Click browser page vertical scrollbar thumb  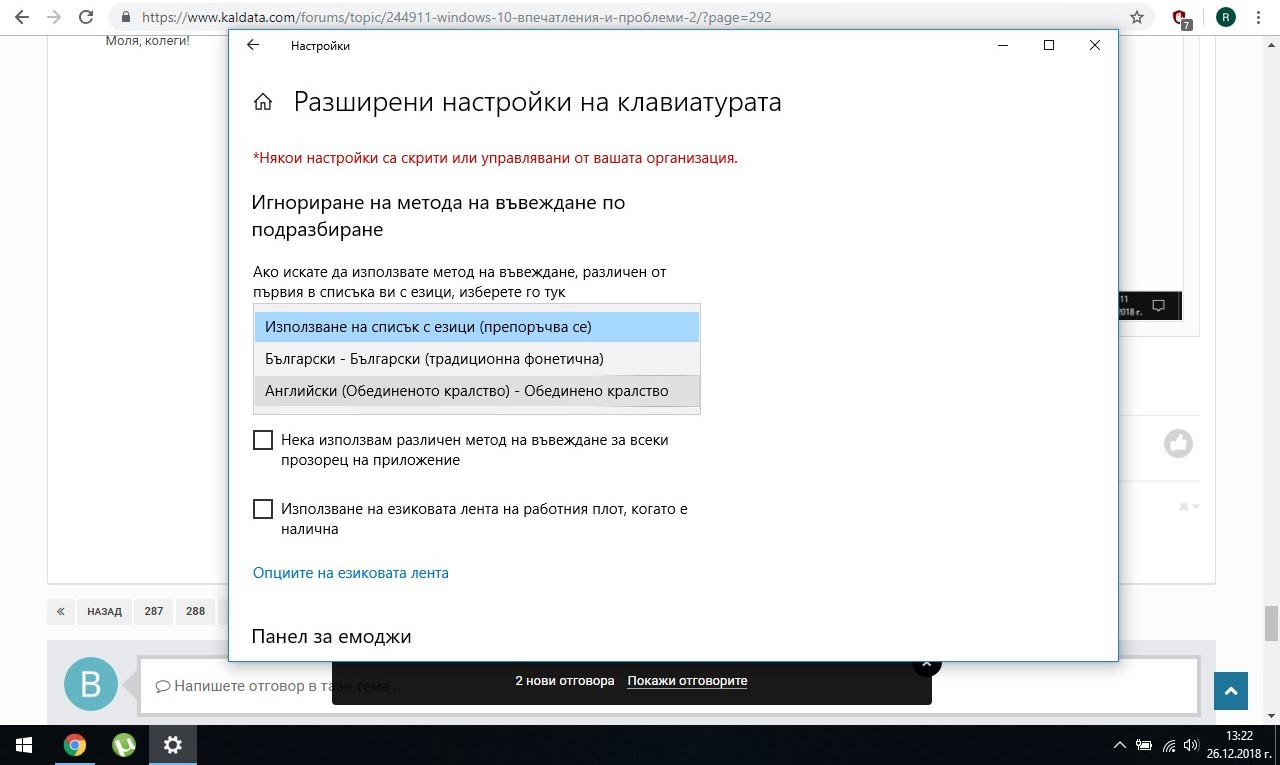click(x=1272, y=623)
